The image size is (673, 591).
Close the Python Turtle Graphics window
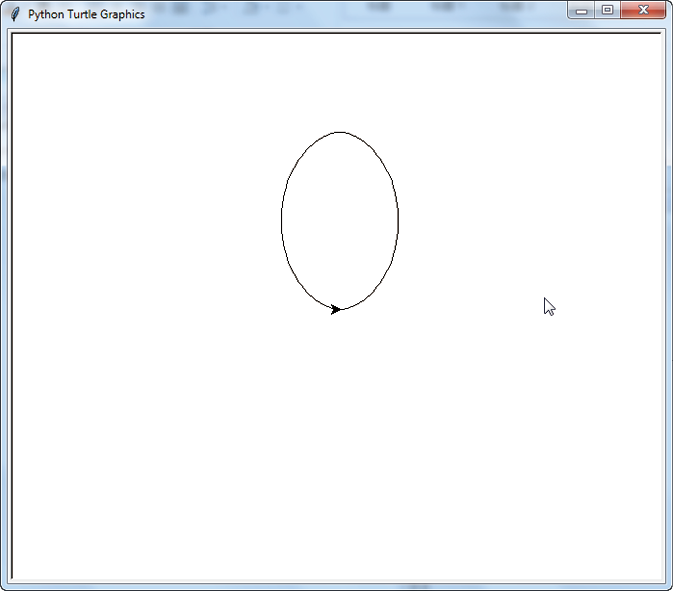(643, 10)
